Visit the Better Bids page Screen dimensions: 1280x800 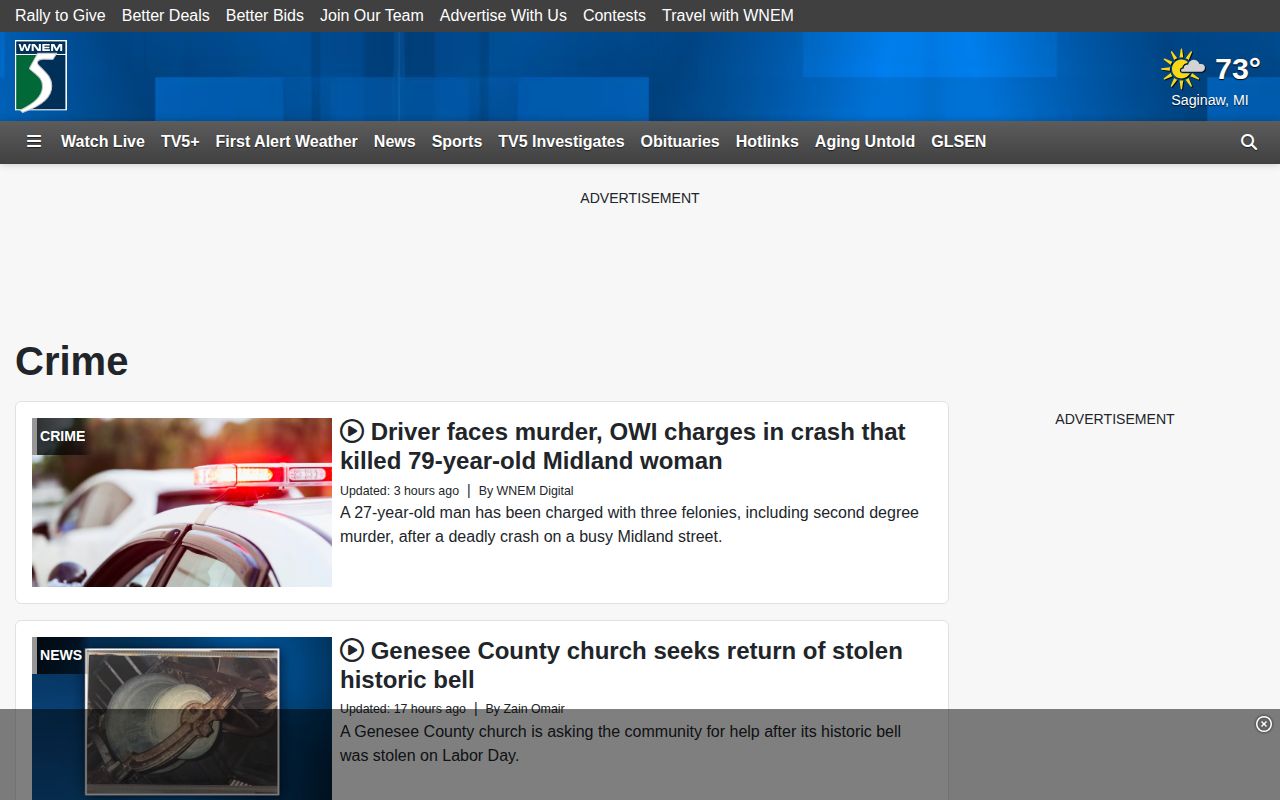click(x=265, y=15)
